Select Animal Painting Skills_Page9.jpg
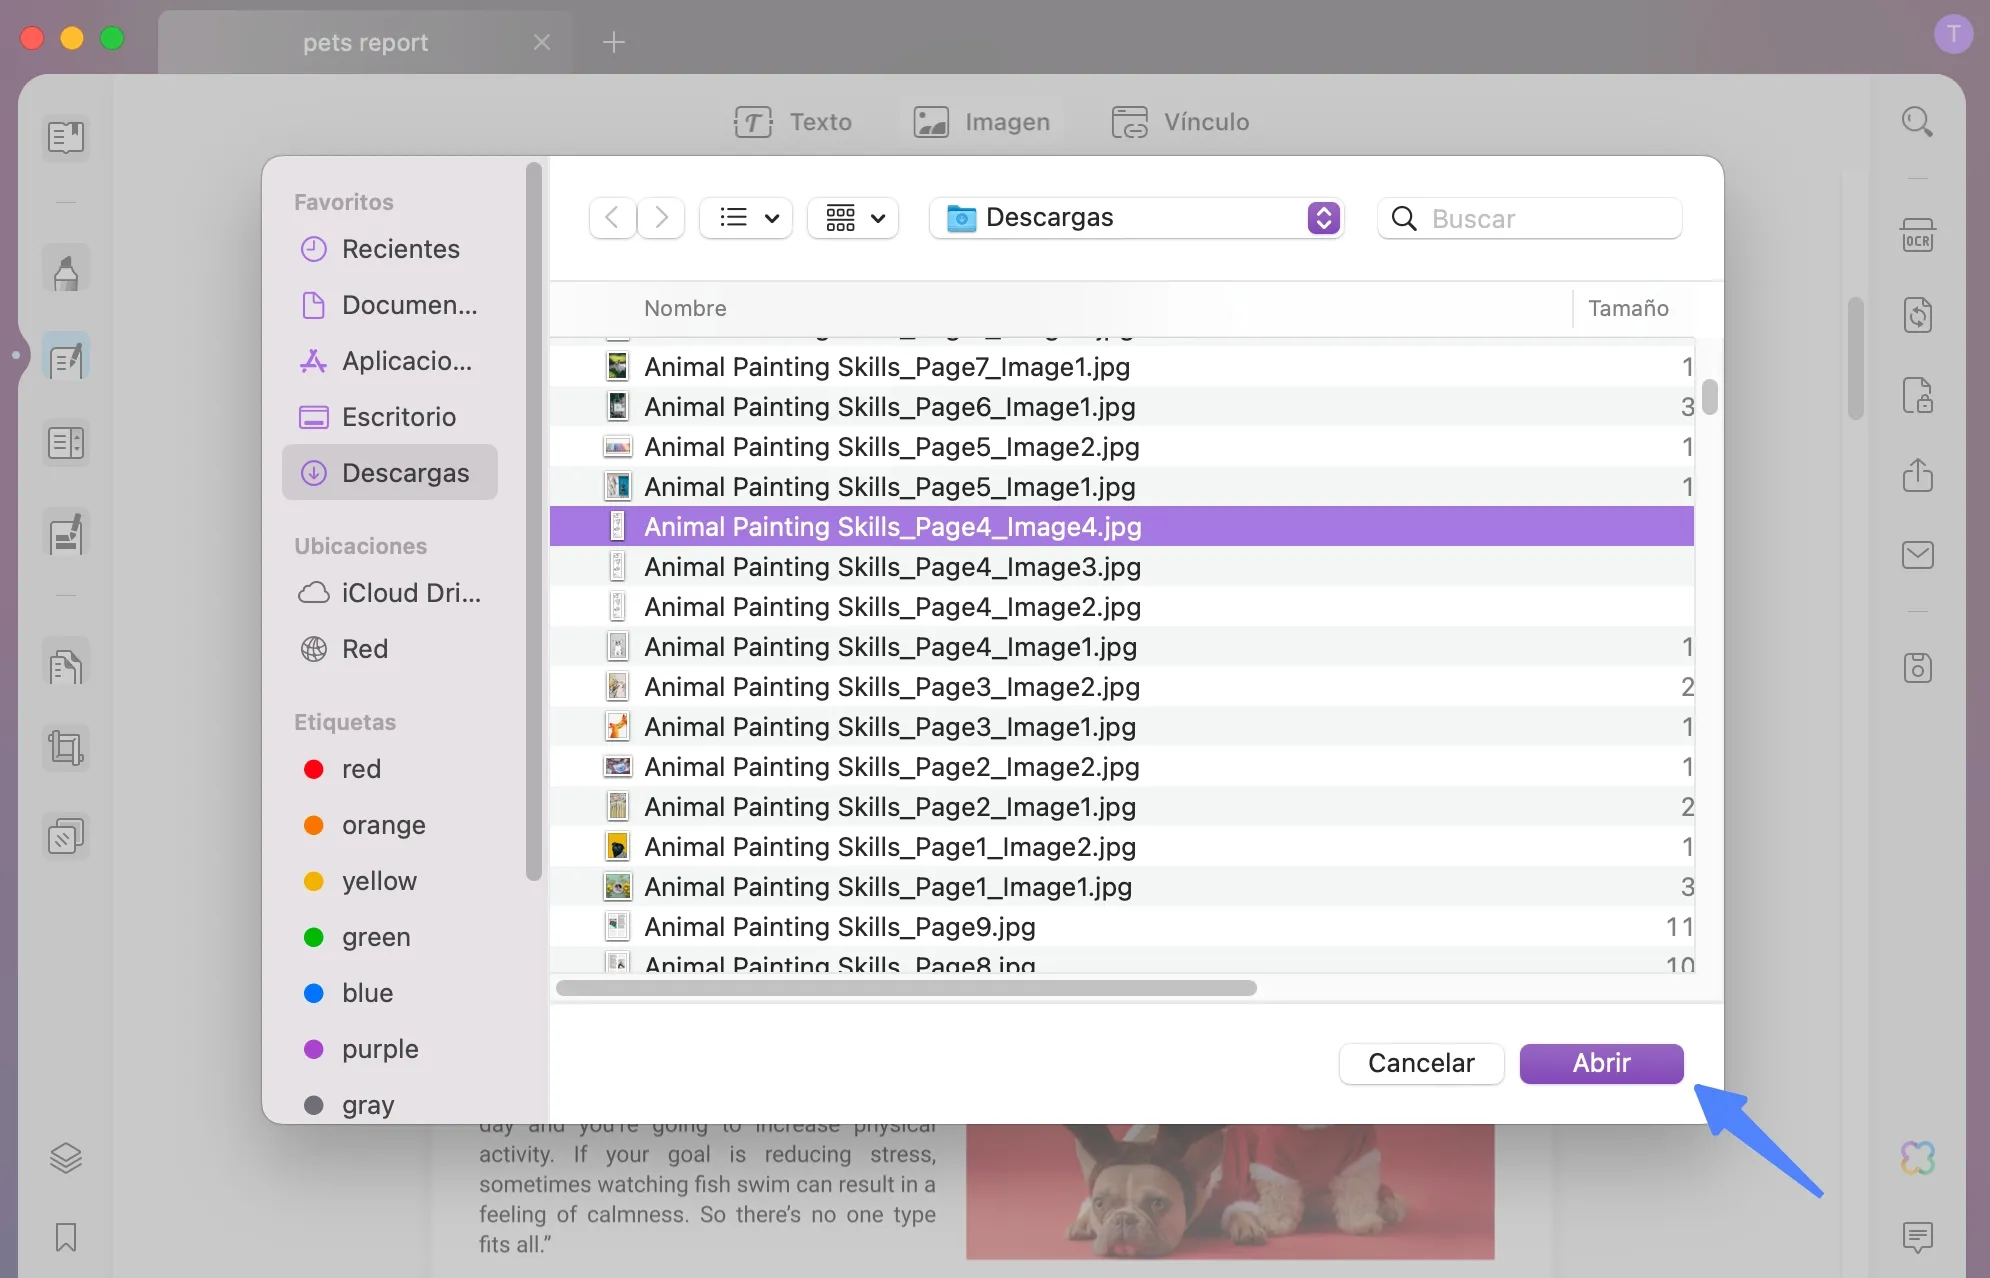Viewport: 1990px width, 1278px height. [1122, 927]
